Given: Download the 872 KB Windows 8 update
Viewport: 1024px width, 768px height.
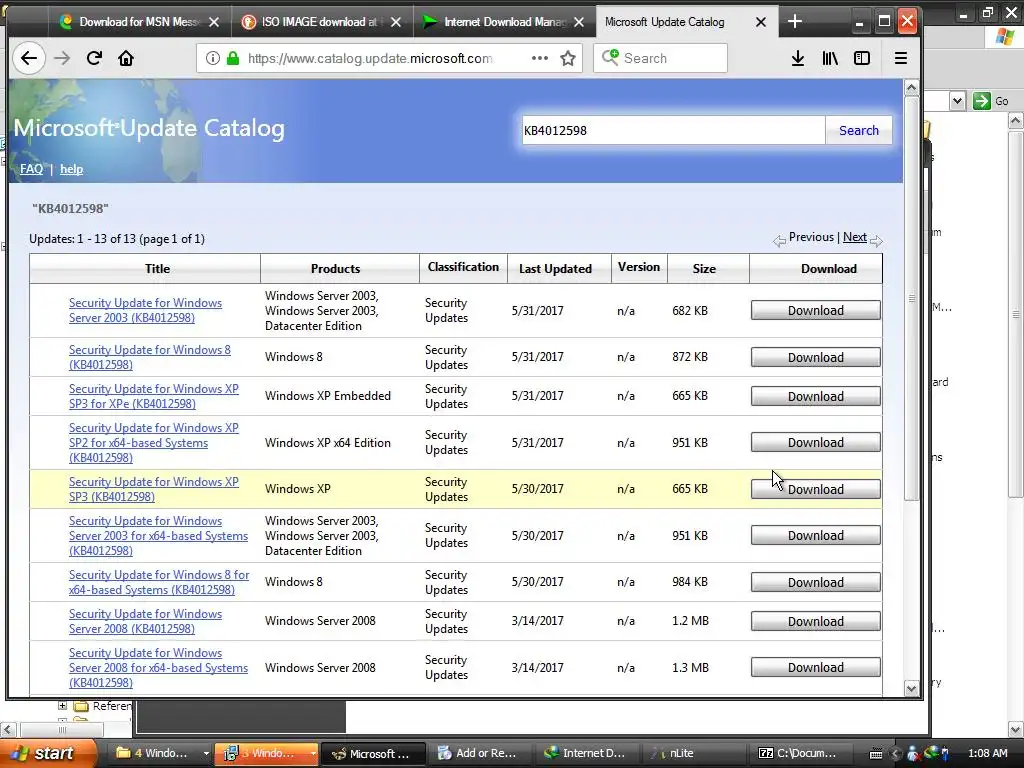Looking at the screenshot, I should (x=816, y=357).
